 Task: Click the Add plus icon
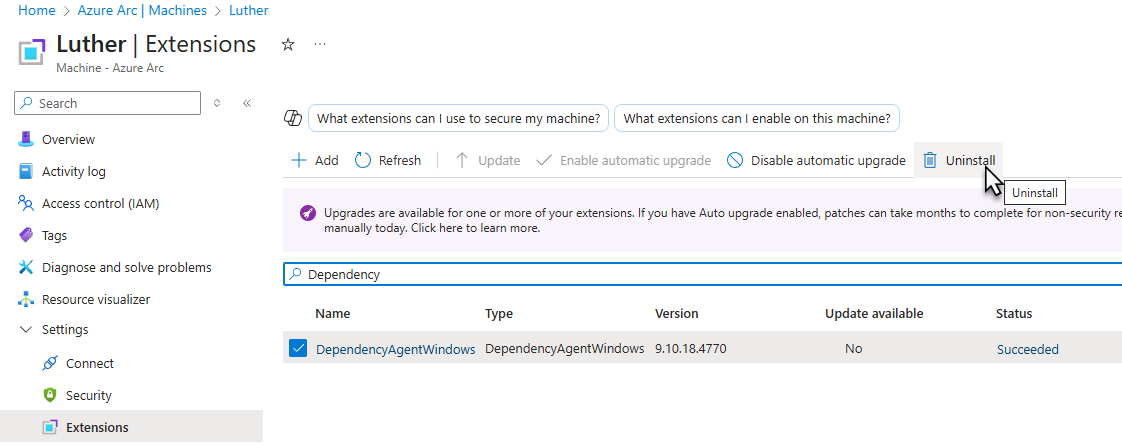point(299,160)
